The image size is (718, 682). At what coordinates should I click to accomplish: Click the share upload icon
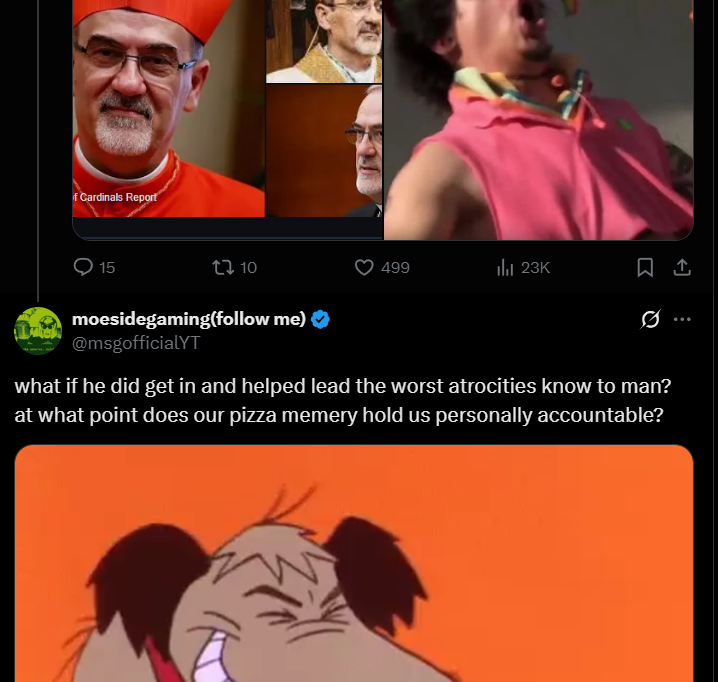coord(681,267)
